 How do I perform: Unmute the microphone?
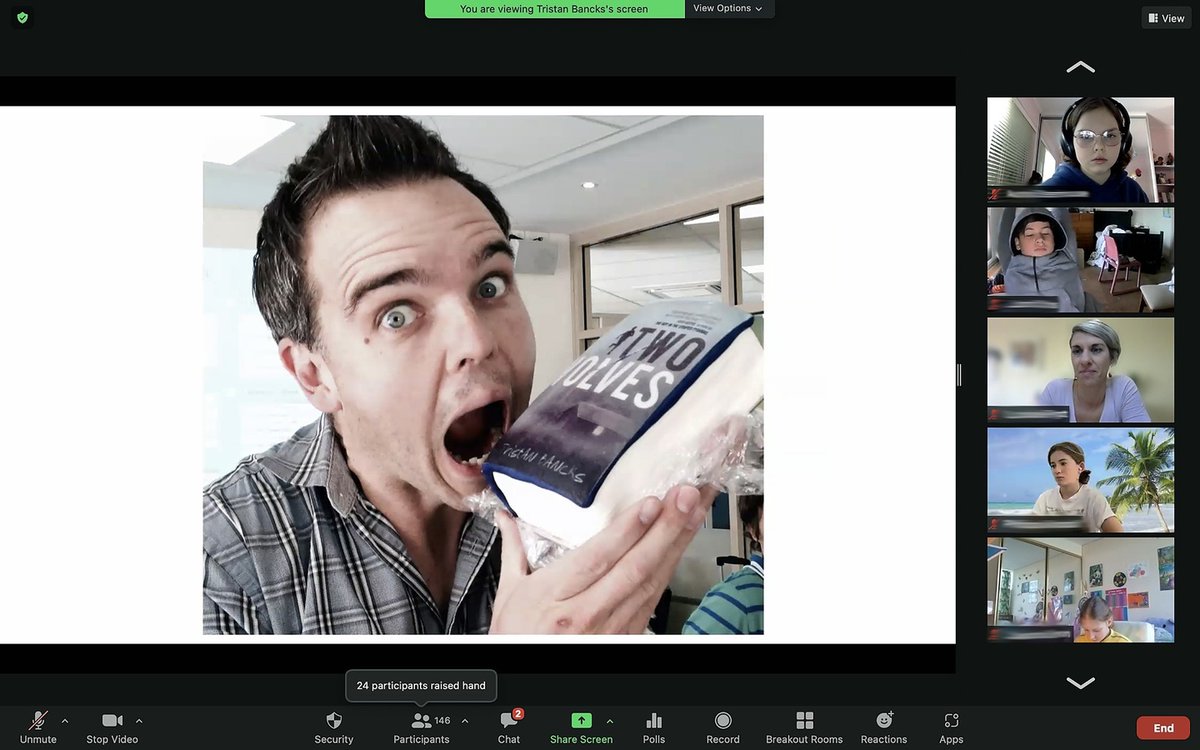pos(38,727)
